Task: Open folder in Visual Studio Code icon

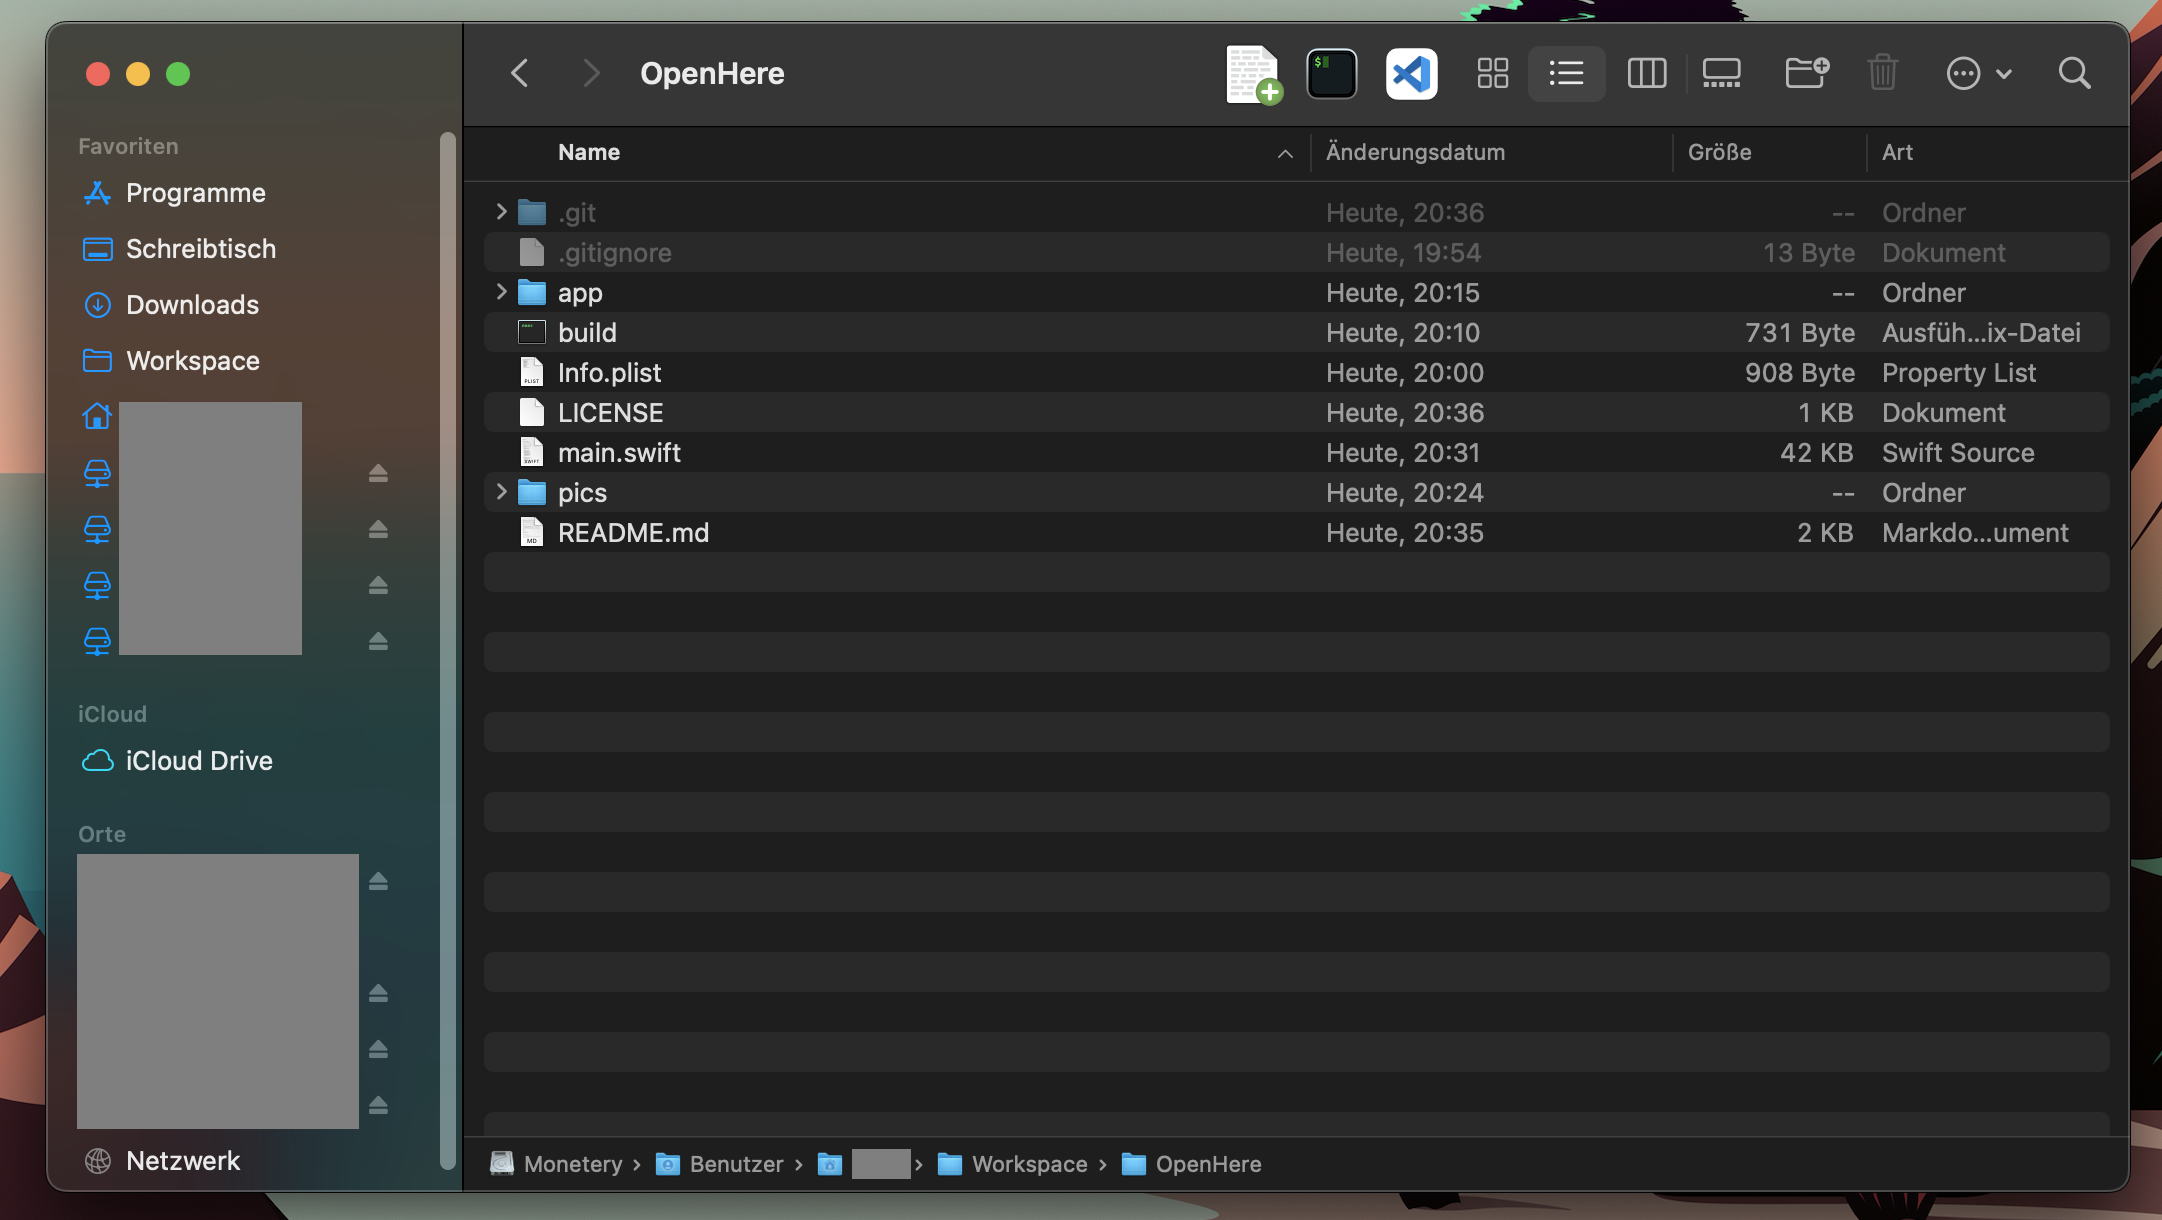Action: [1411, 74]
